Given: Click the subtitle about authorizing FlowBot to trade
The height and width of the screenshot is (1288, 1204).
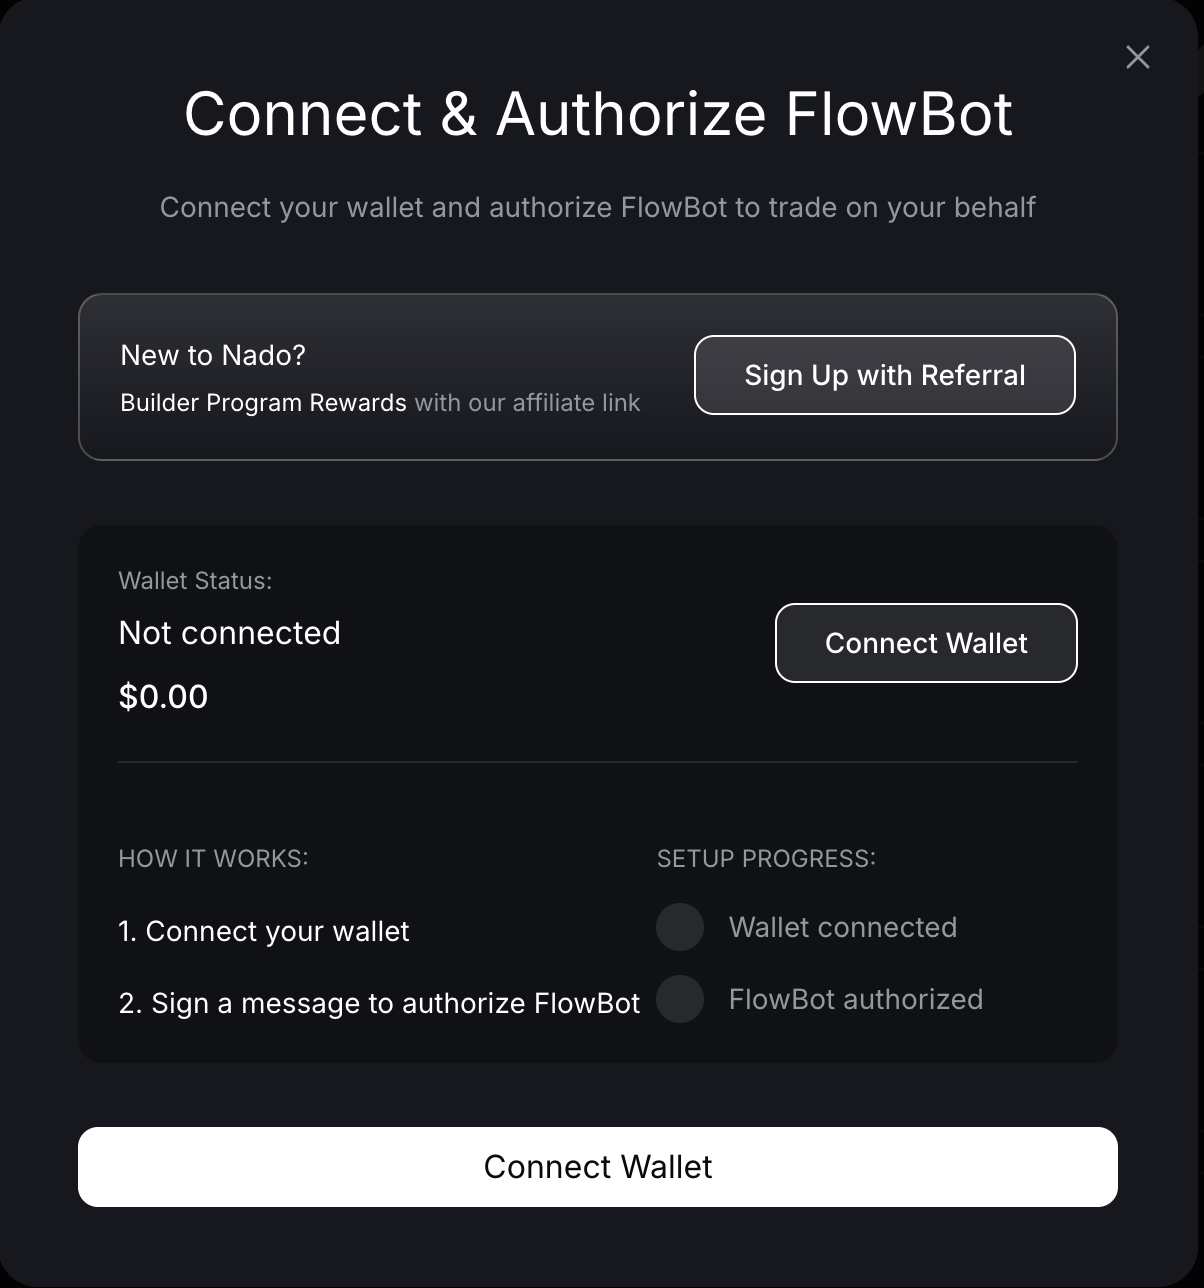Looking at the screenshot, I should 598,208.
